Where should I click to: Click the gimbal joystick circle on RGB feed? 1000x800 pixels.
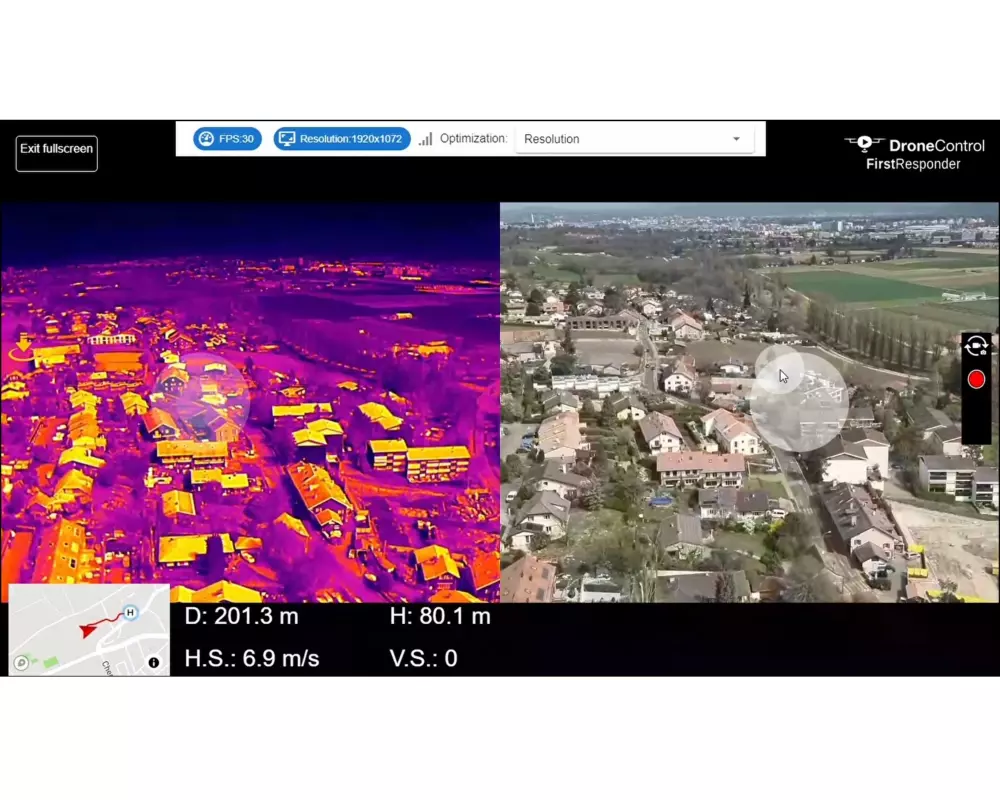[799, 397]
